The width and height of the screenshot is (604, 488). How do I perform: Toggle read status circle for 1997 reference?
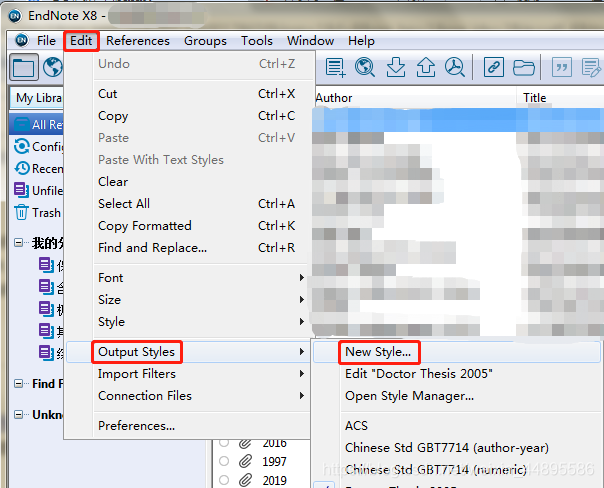point(224,461)
